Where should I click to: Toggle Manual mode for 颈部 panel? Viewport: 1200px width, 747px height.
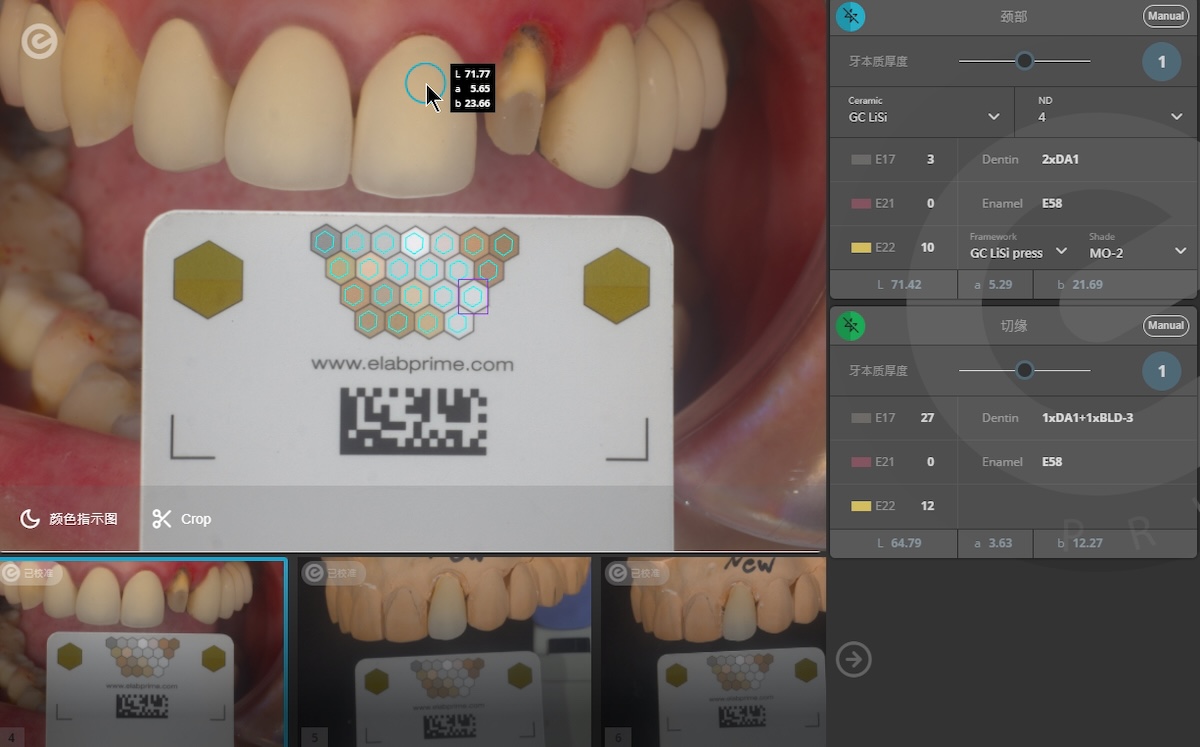[x=1166, y=16]
